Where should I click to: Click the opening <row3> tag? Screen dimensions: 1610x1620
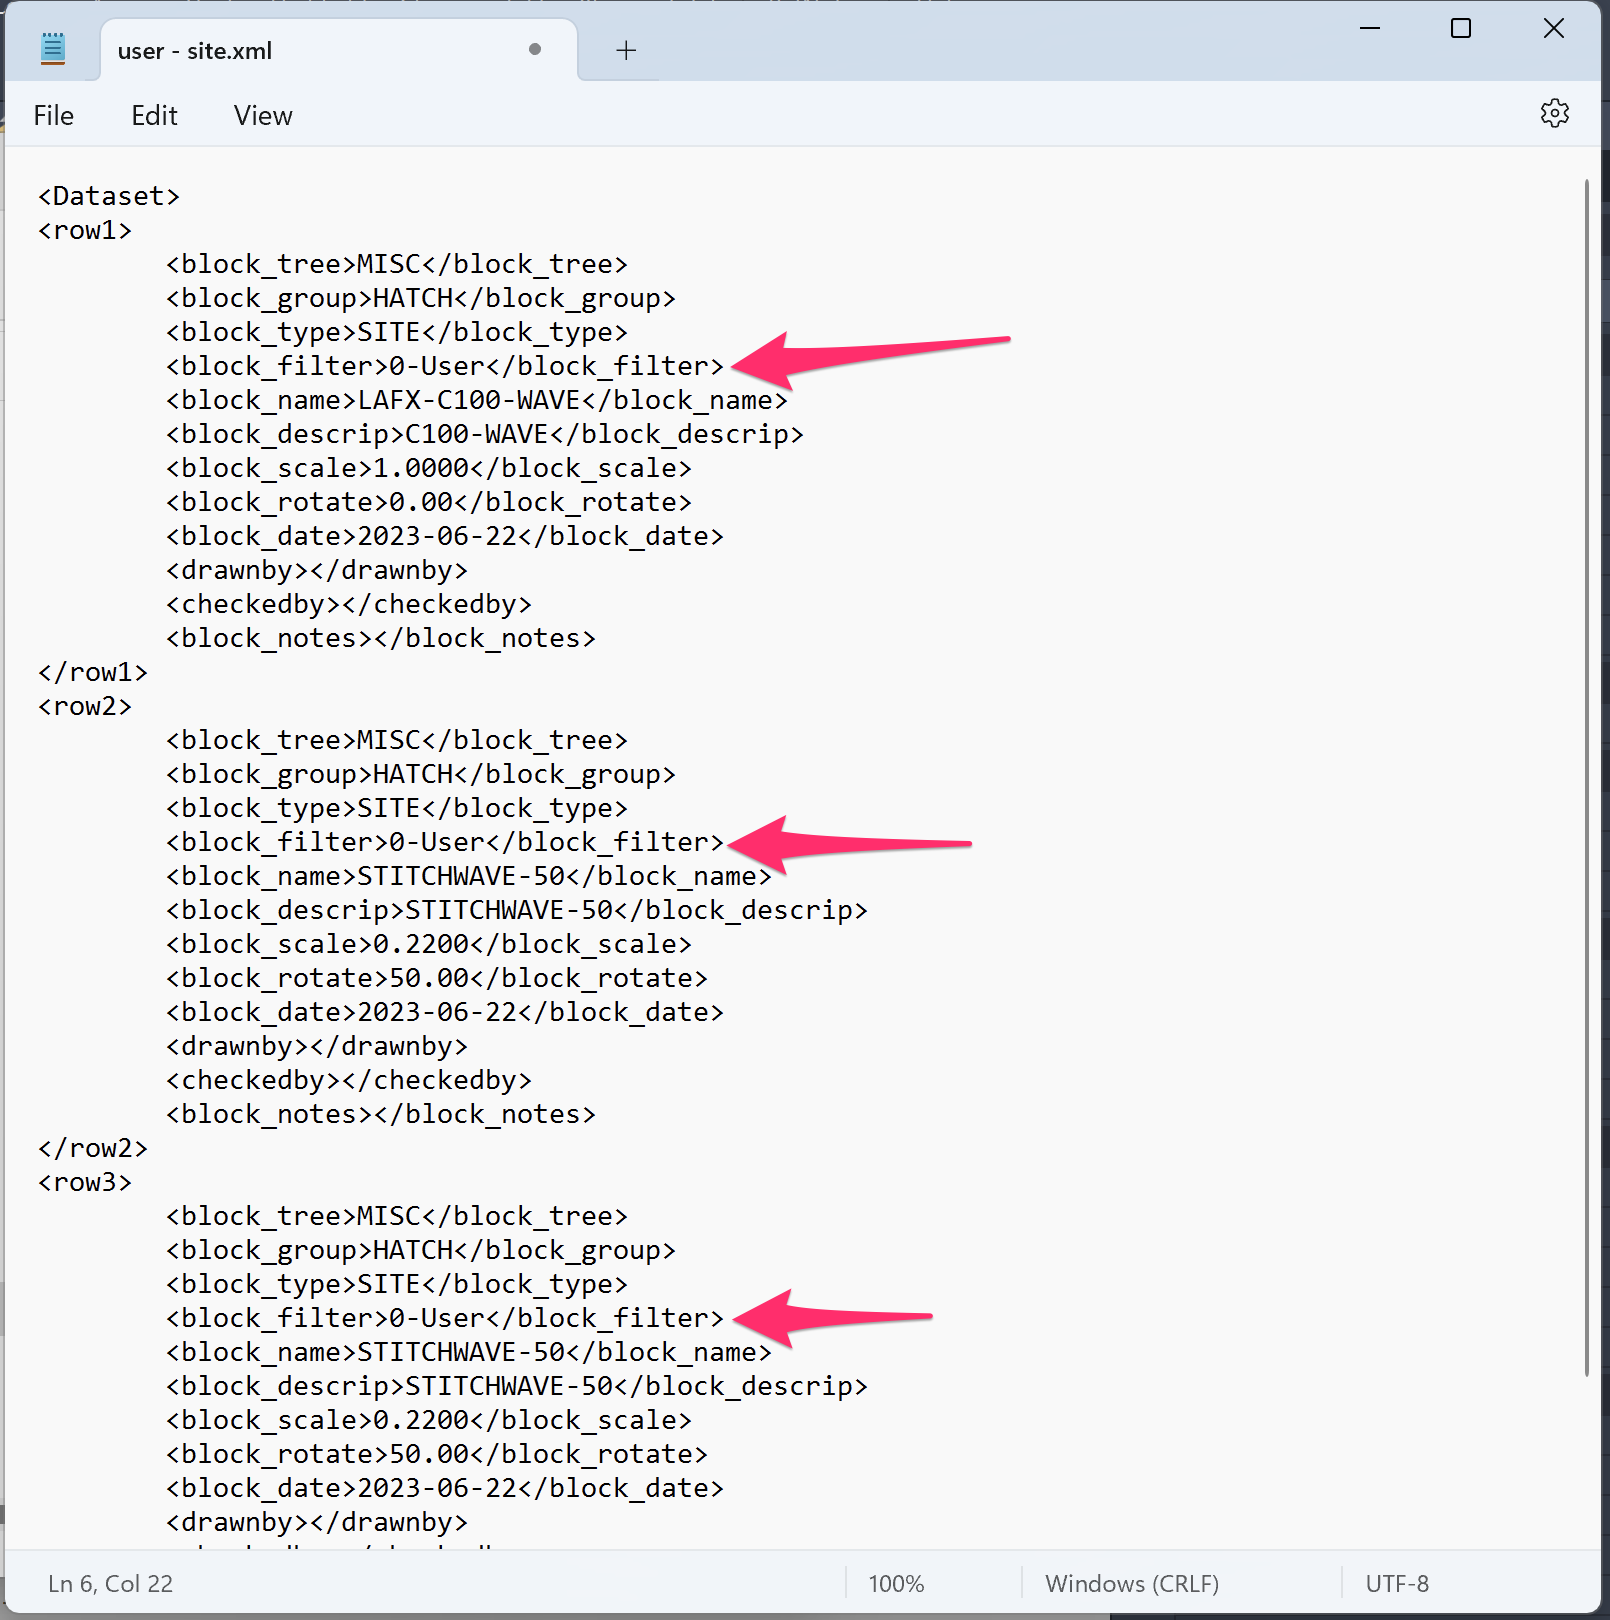tap(85, 1182)
